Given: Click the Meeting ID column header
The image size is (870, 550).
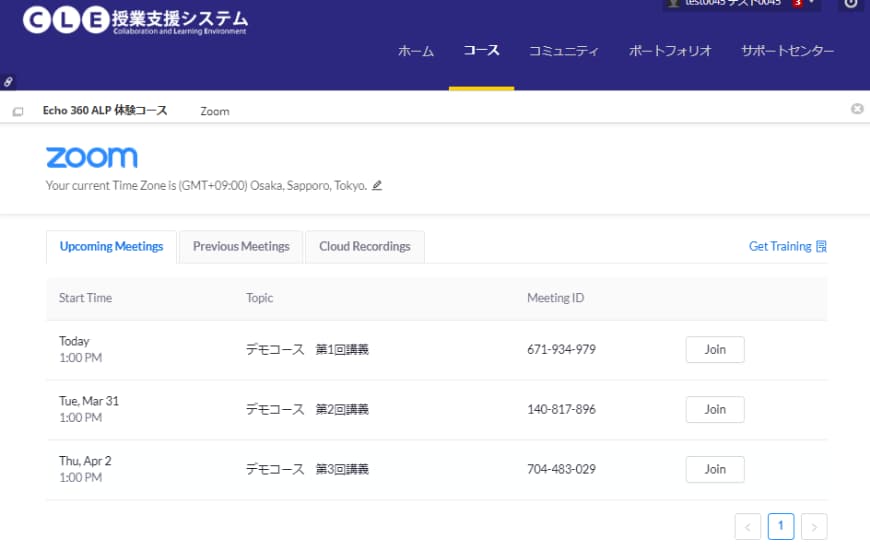Looking at the screenshot, I should (x=555, y=298).
